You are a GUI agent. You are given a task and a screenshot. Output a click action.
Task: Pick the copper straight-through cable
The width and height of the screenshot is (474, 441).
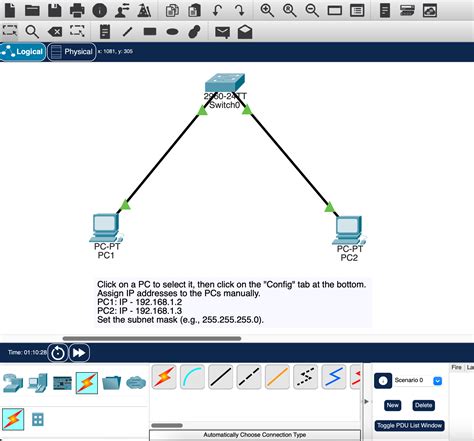click(x=220, y=377)
